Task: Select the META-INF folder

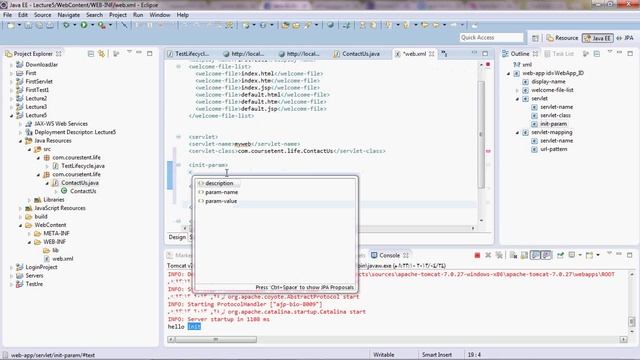Action: 56,233
